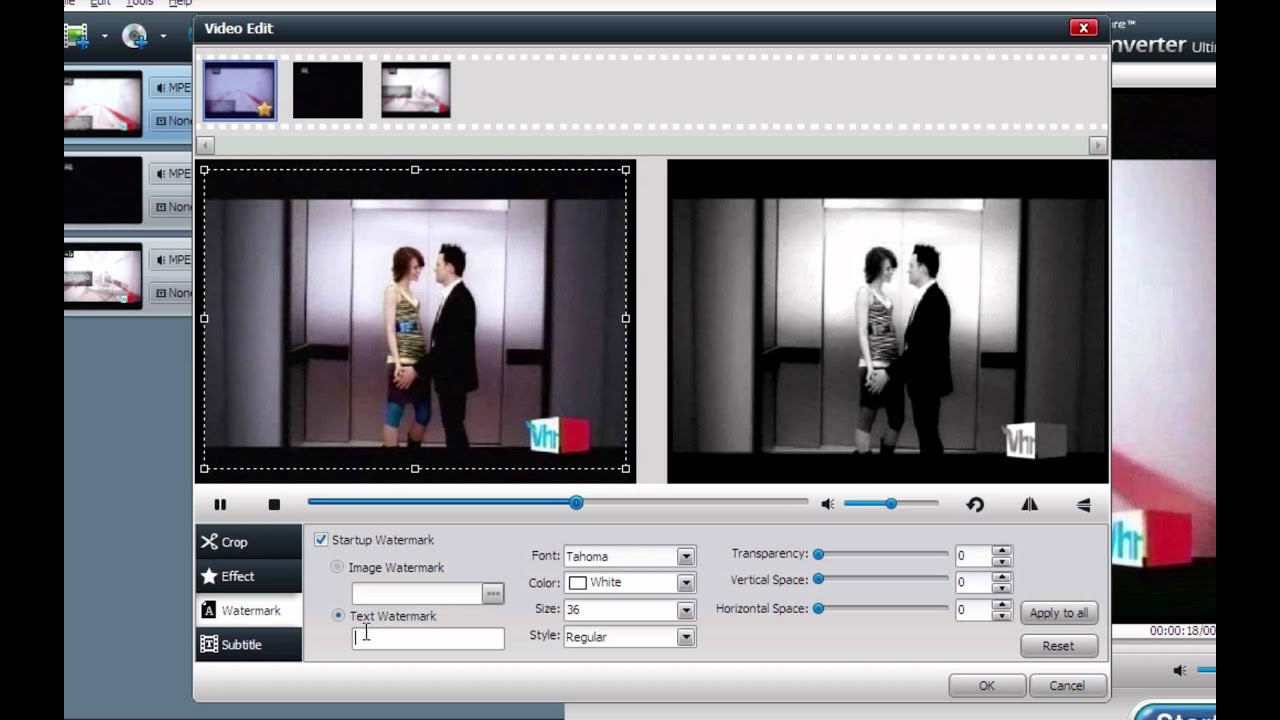Click the playback progress slider handle
This screenshot has width=1280, height=720.
point(576,503)
